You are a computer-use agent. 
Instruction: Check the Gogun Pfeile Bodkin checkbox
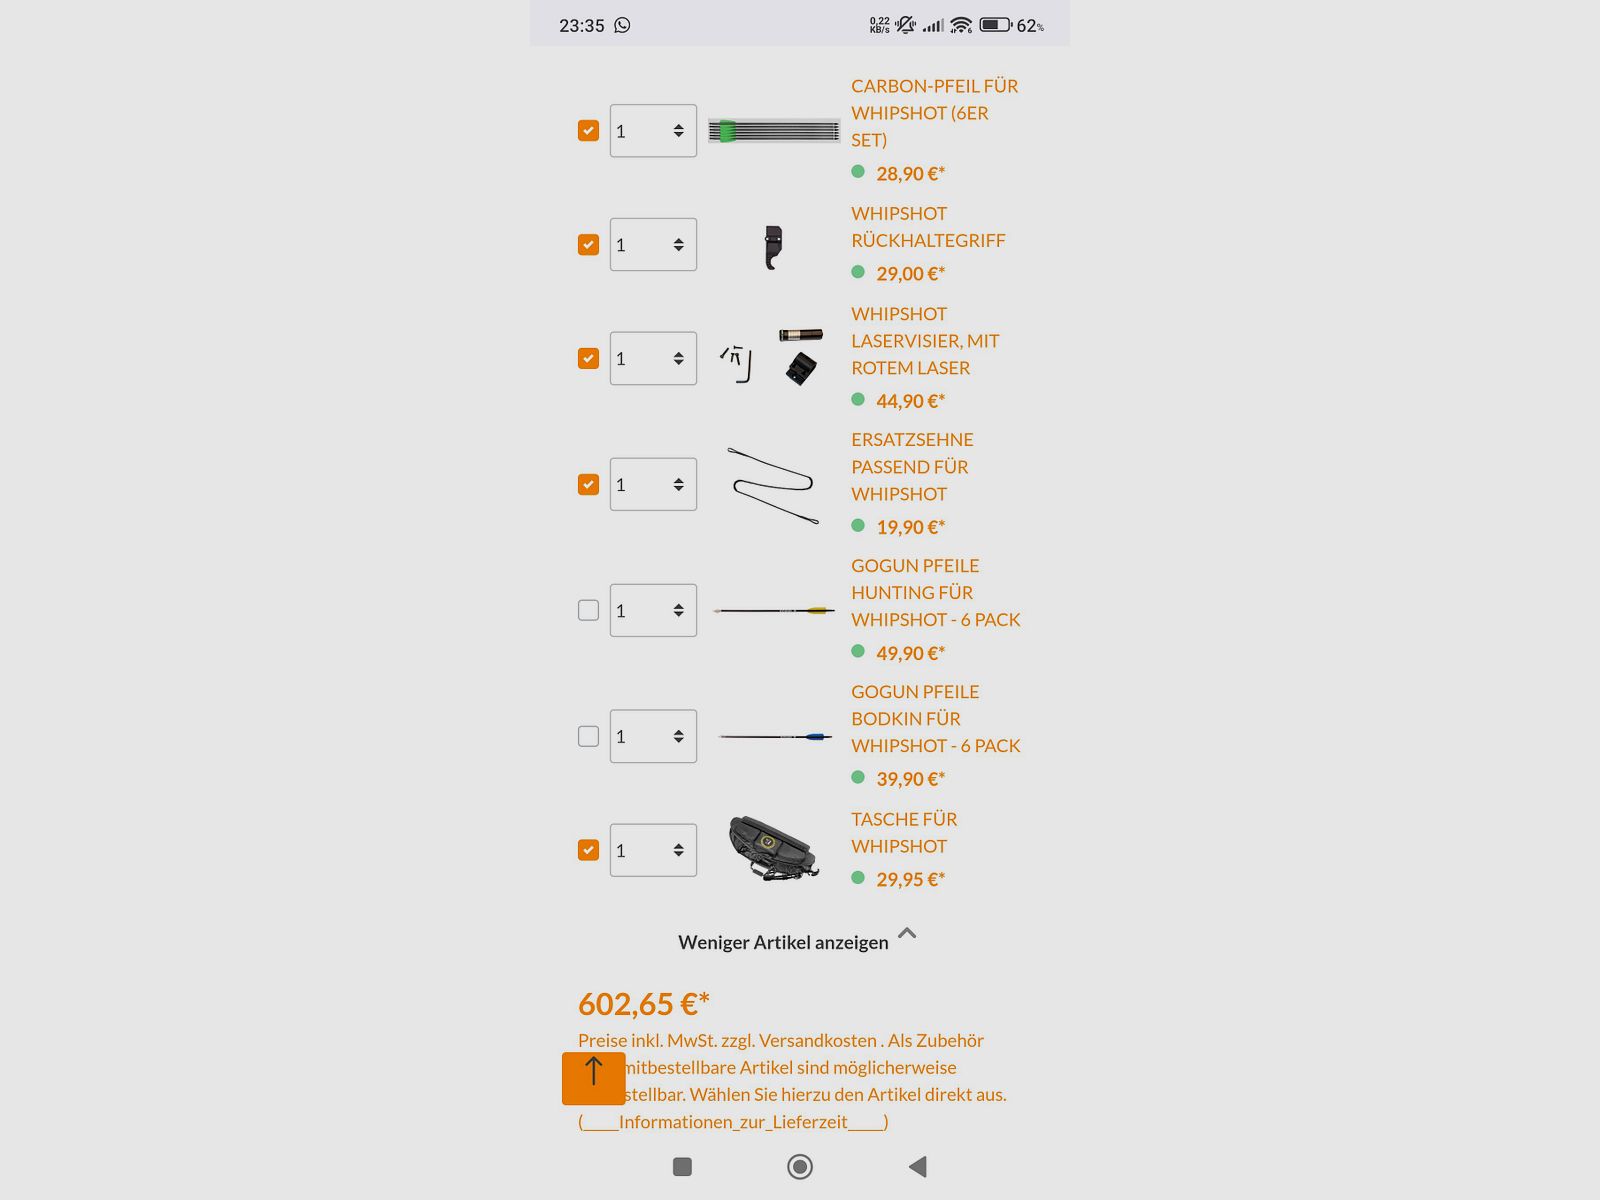[x=588, y=736]
